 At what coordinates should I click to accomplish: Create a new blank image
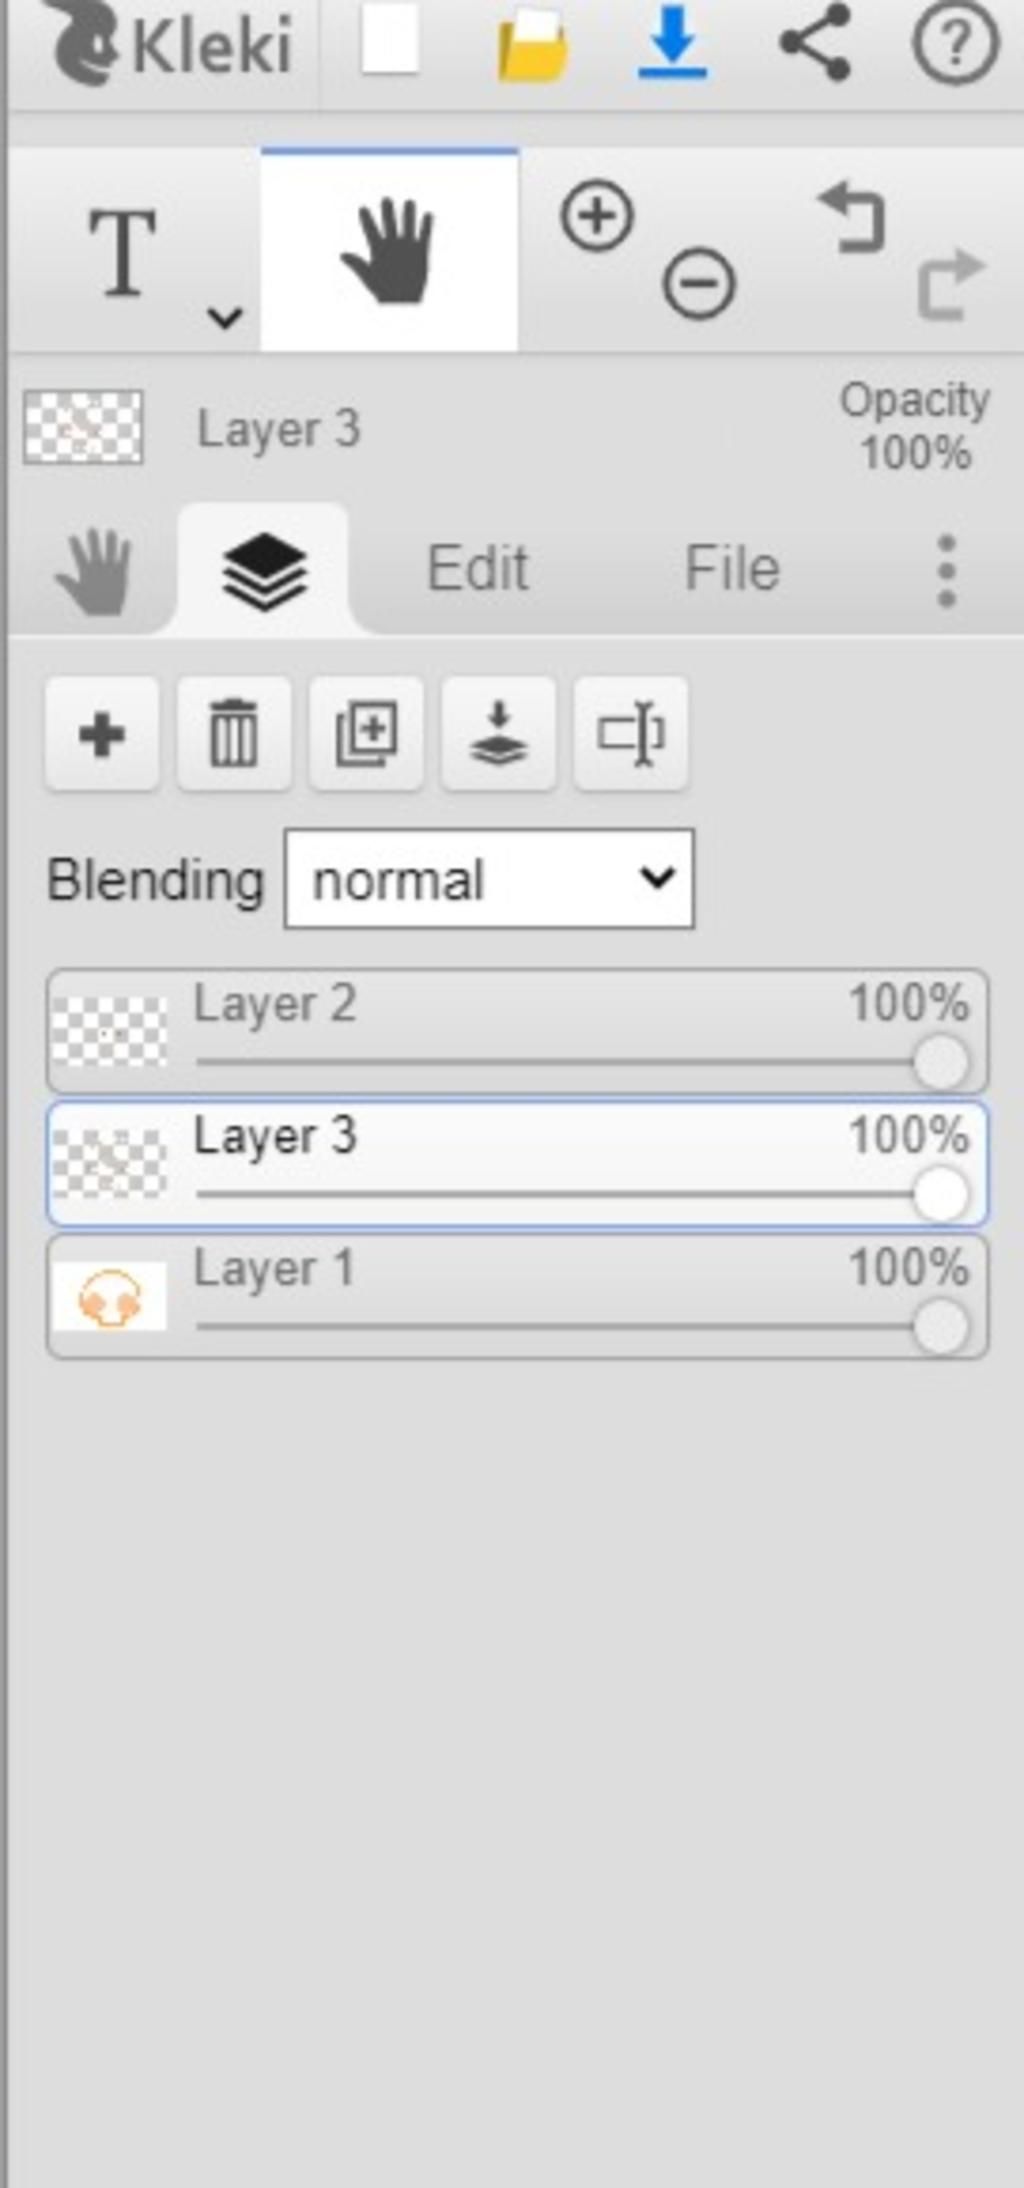(x=389, y=43)
